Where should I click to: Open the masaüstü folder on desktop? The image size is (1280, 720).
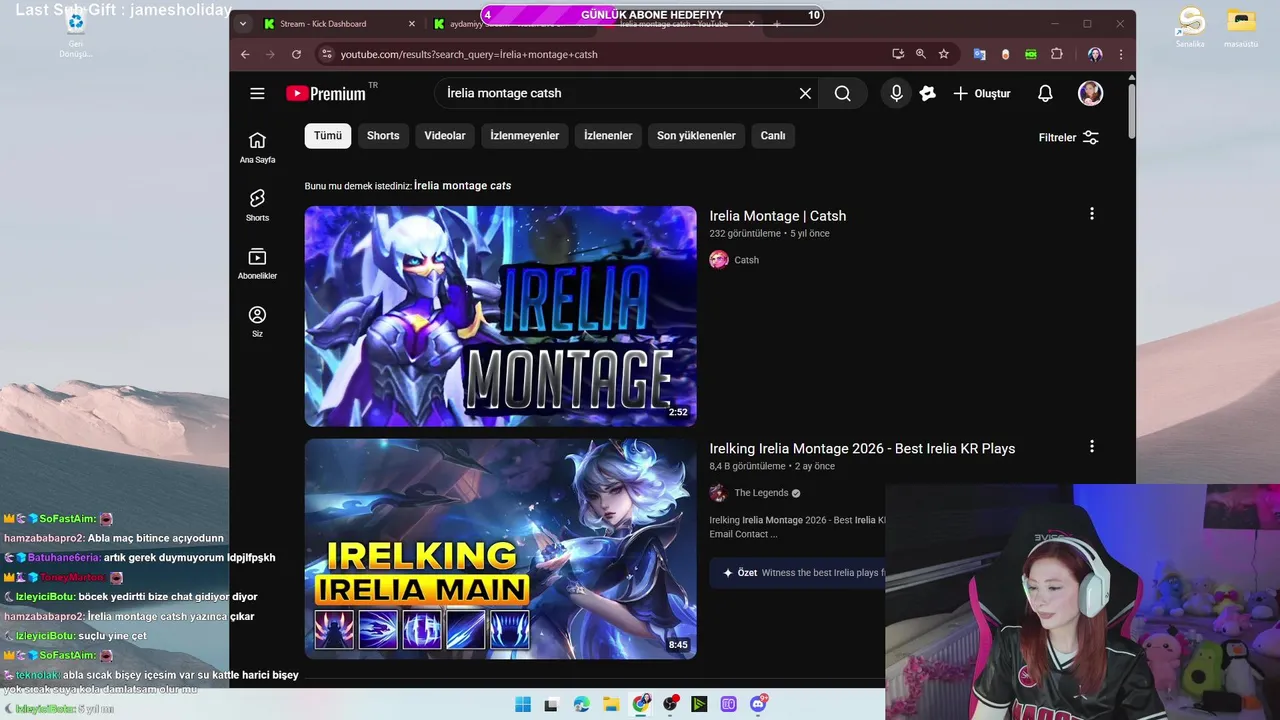click(1241, 28)
